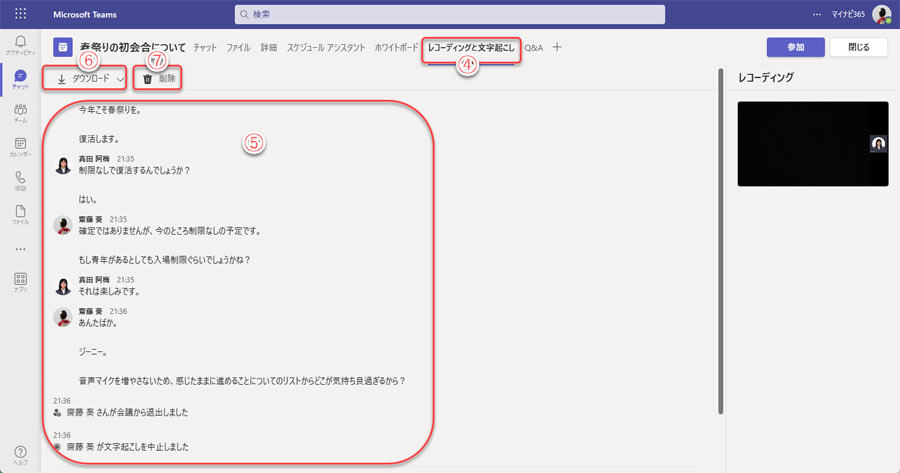Switch to the ファイル tab
The height and width of the screenshot is (473, 900).
pyautogui.click(x=238, y=48)
